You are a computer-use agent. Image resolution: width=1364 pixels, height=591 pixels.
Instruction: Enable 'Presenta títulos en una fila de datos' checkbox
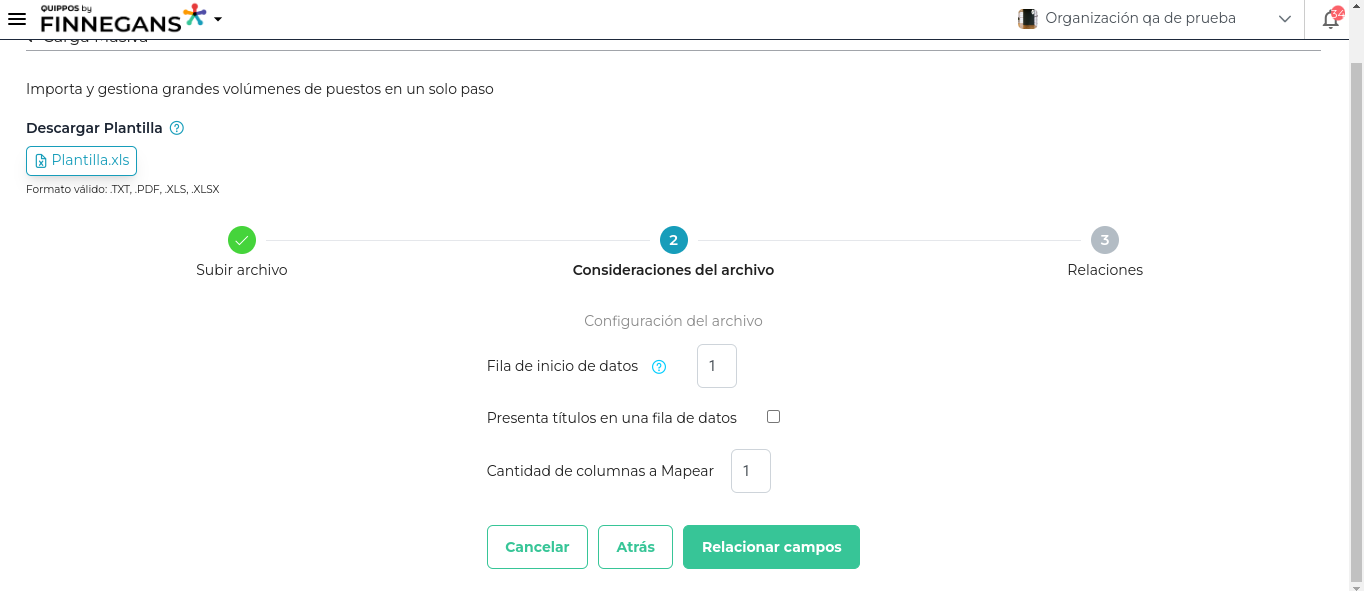tap(773, 417)
